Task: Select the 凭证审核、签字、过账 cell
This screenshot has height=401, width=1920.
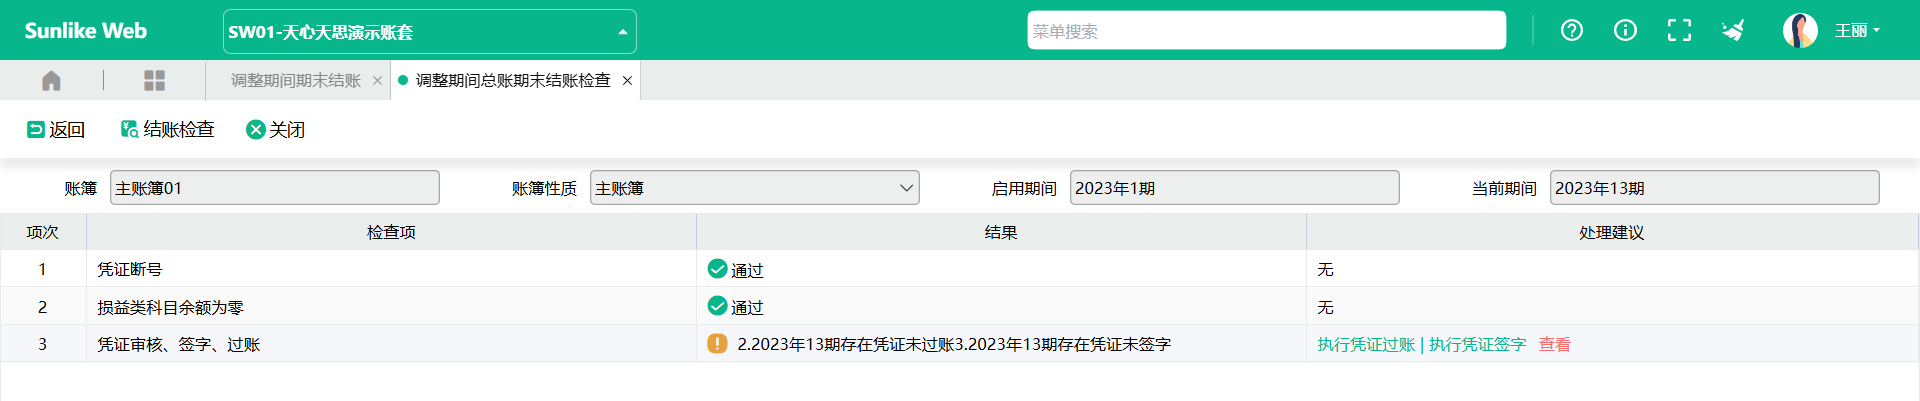Action: 391,344
